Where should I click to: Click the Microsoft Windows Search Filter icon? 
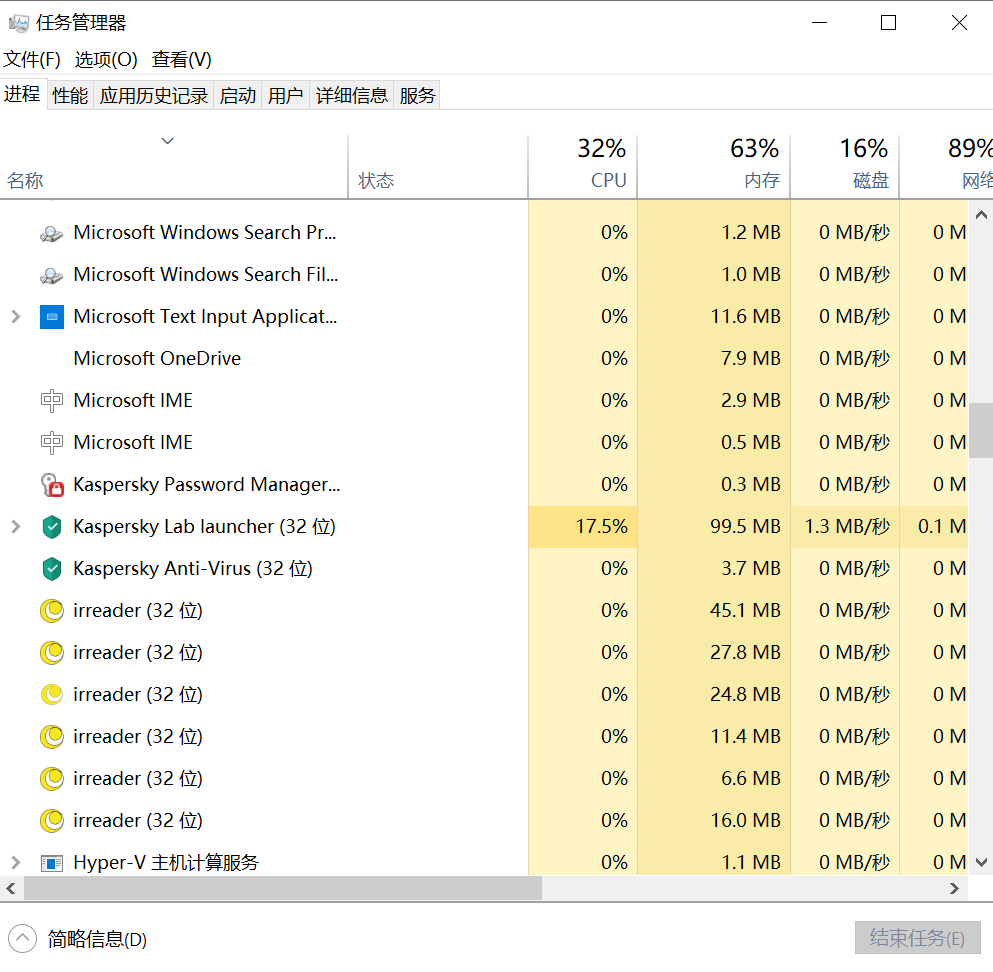point(52,275)
